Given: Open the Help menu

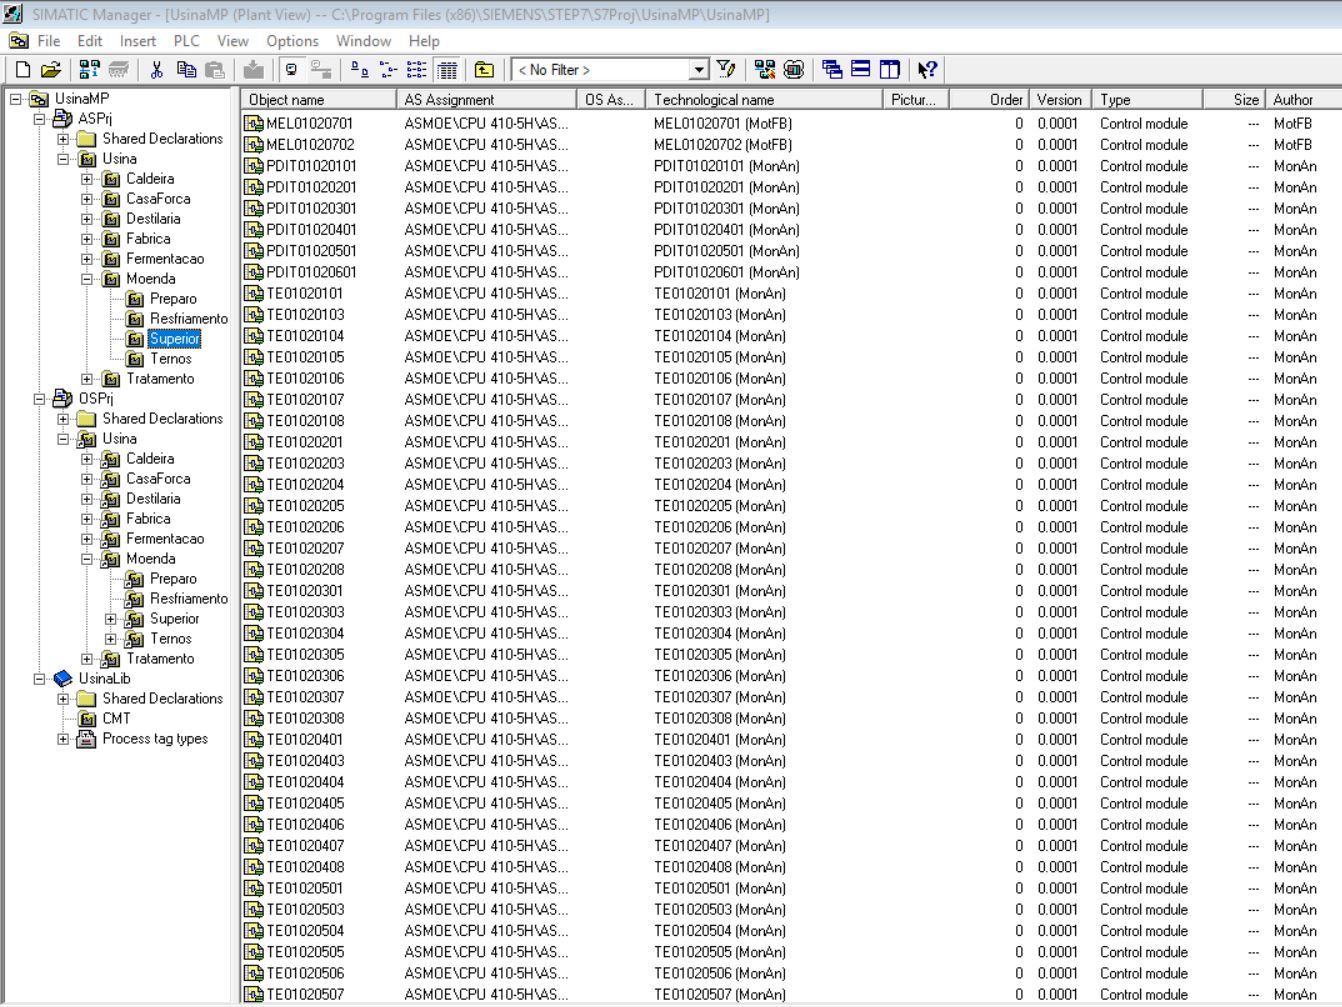Looking at the screenshot, I should coord(424,41).
